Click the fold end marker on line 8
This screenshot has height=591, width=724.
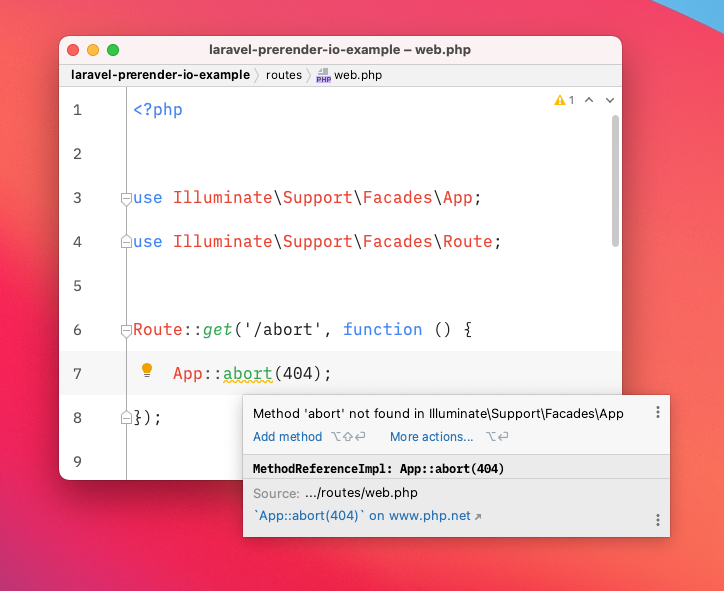(126, 418)
